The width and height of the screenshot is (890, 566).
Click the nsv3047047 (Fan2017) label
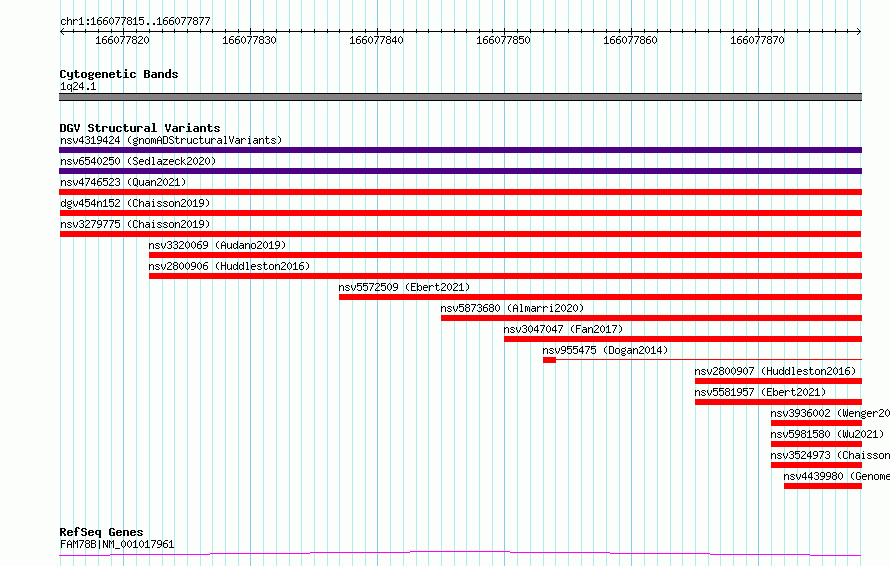tap(563, 329)
